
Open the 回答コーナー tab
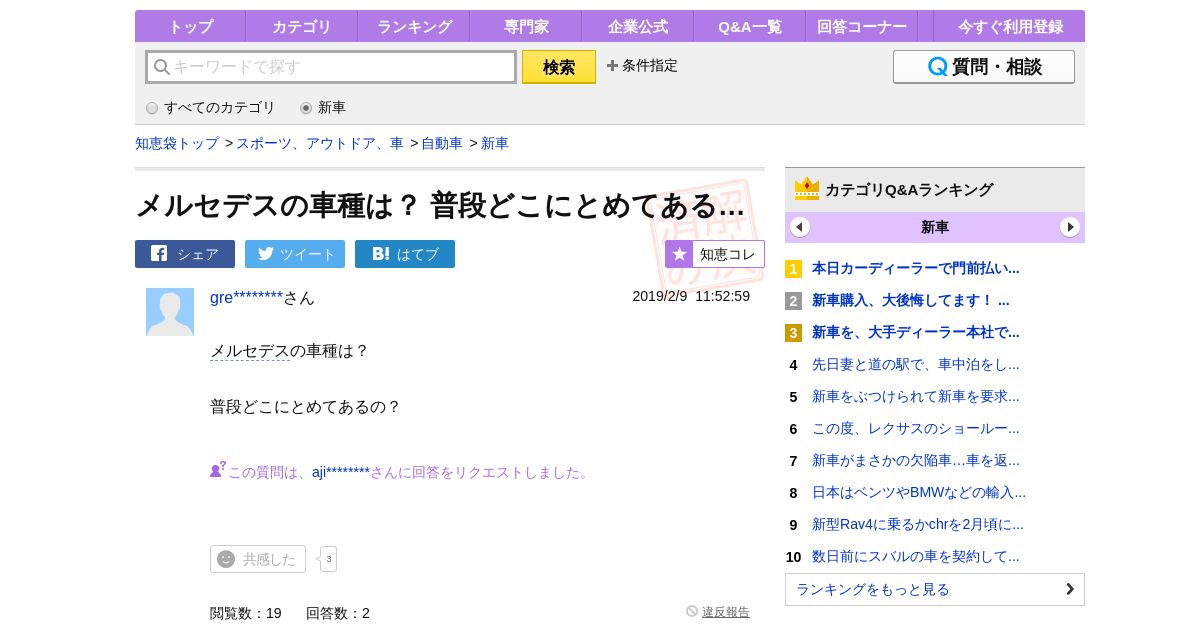coord(861,26)
